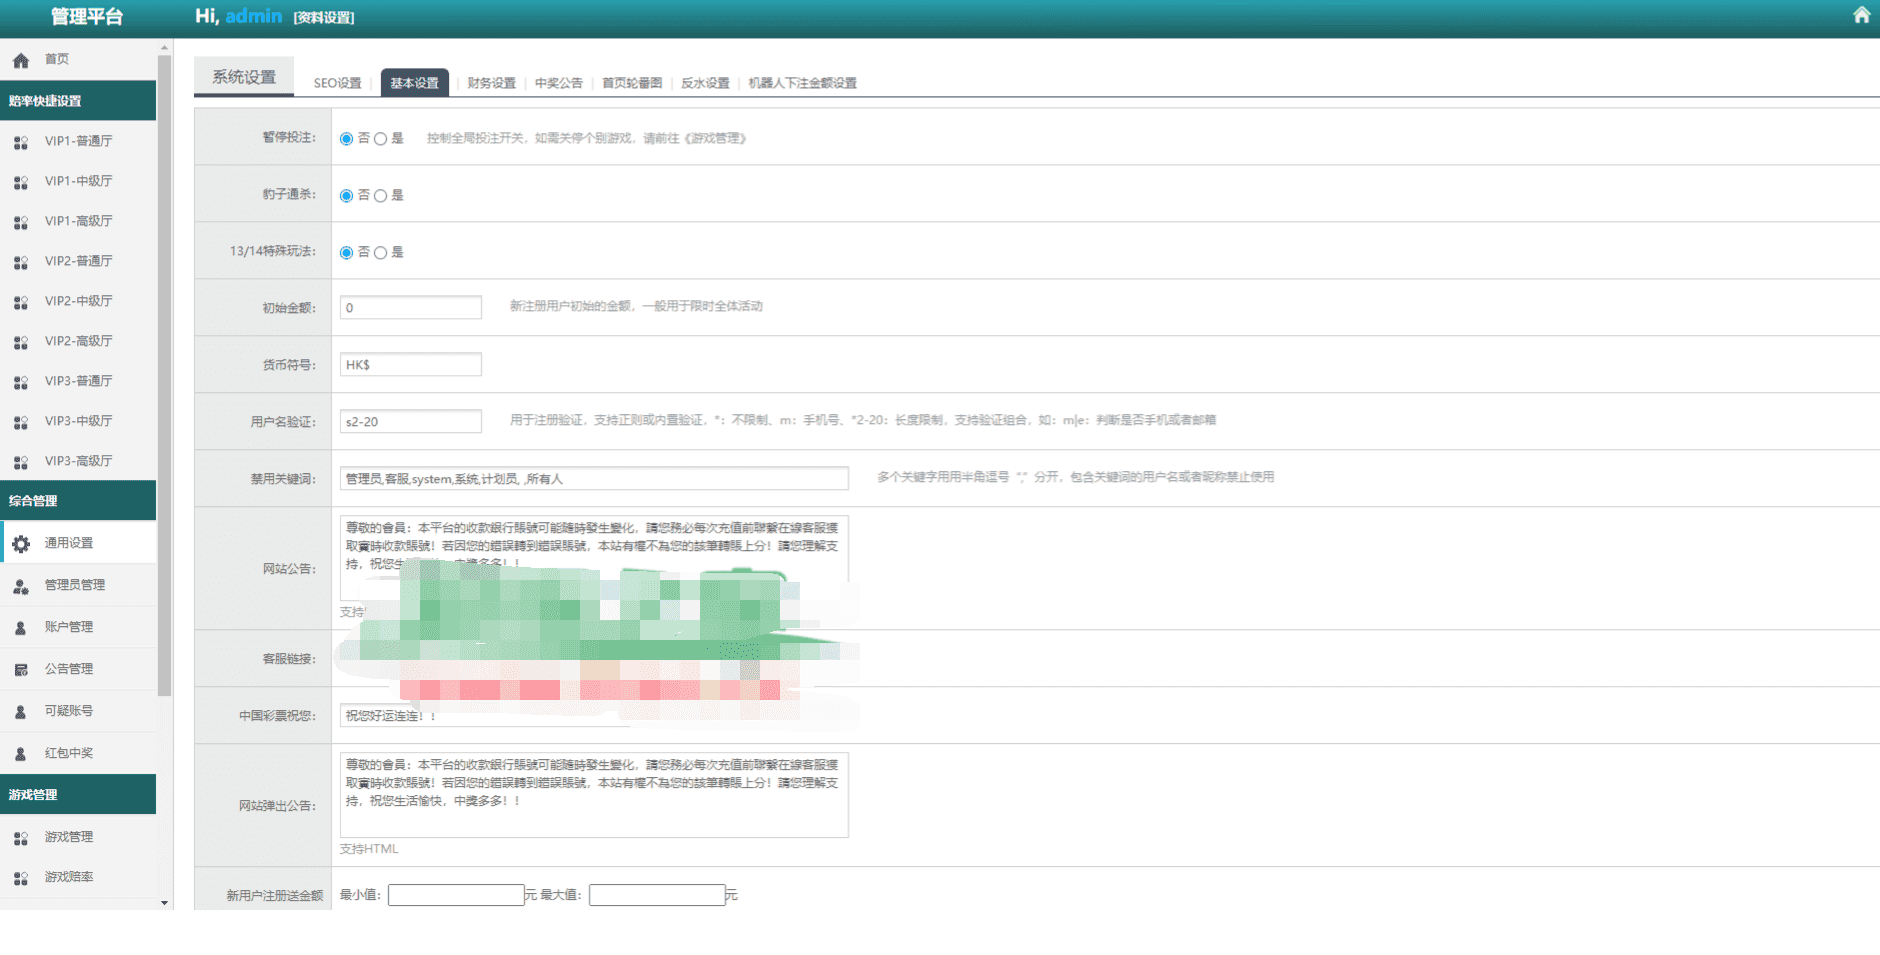The width and height of the screenshot is (1880, 955).
Task: Click the icon next to VIP2-中级厅
Action: pos(21,303)
